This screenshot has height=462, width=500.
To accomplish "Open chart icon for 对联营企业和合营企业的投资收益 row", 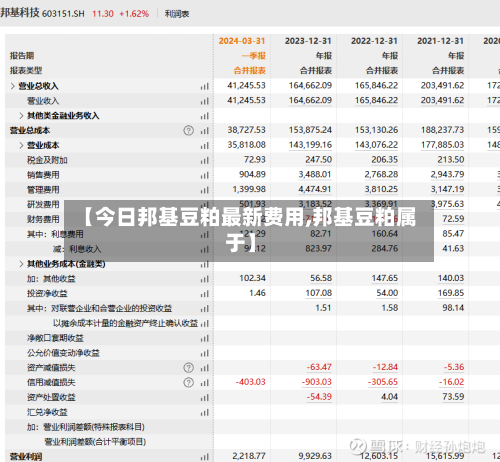I will tap(205, 309).
